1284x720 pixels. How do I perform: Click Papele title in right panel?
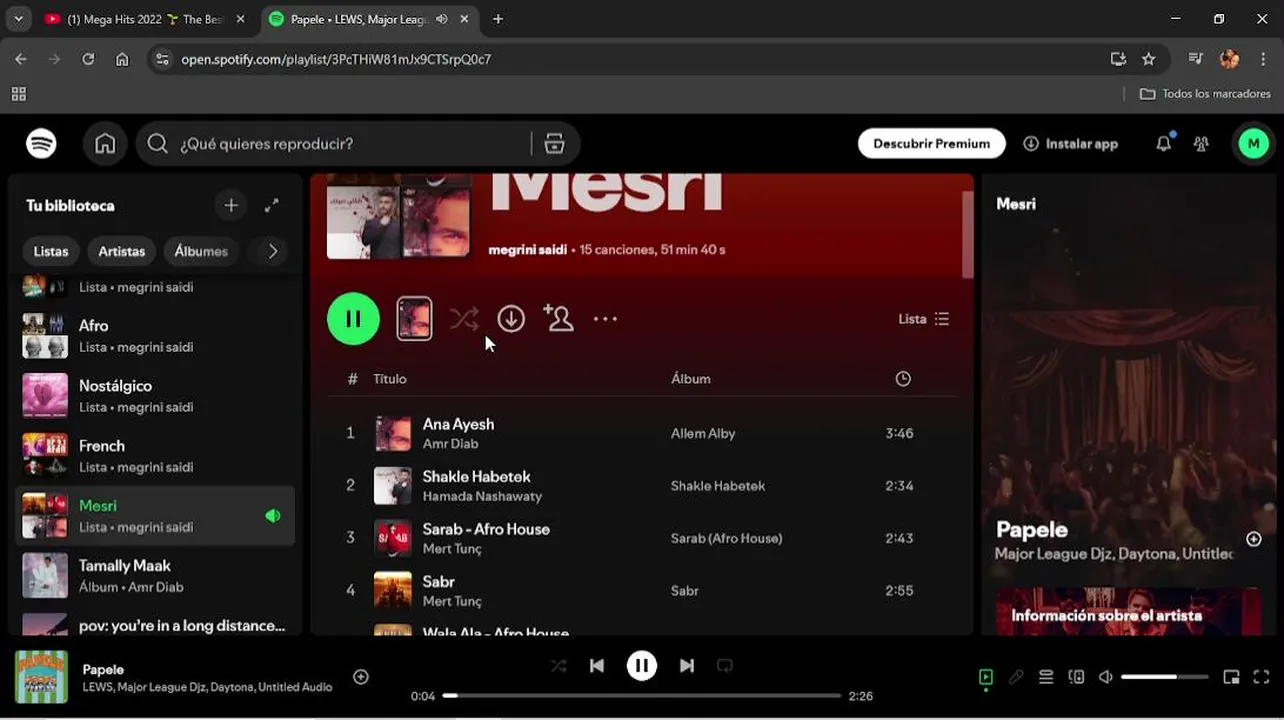pyautogui.click(x=1032, y=530)
